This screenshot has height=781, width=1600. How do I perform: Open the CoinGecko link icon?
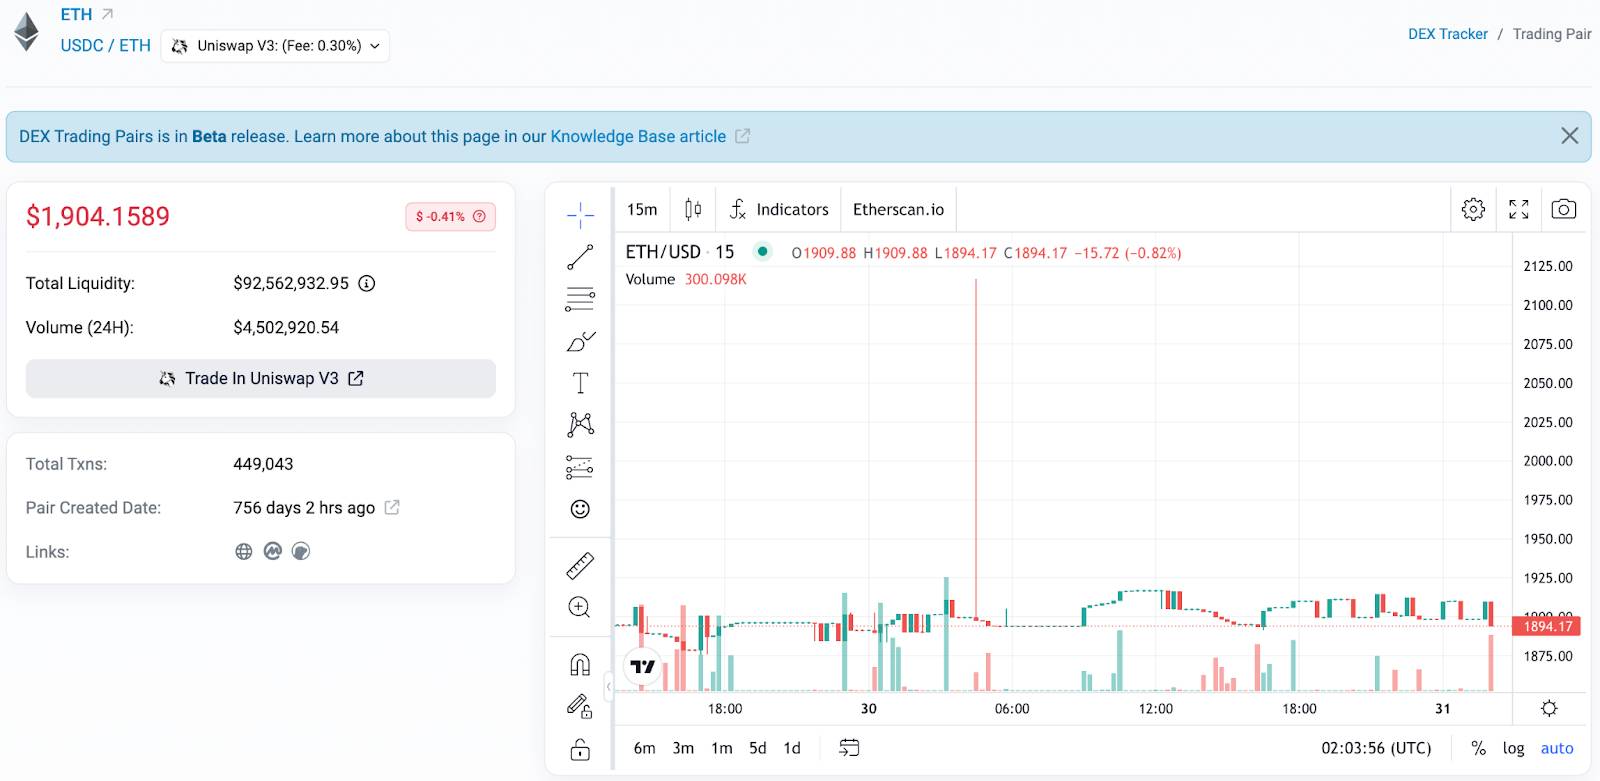pyautogui.click(x=301, y=551)
